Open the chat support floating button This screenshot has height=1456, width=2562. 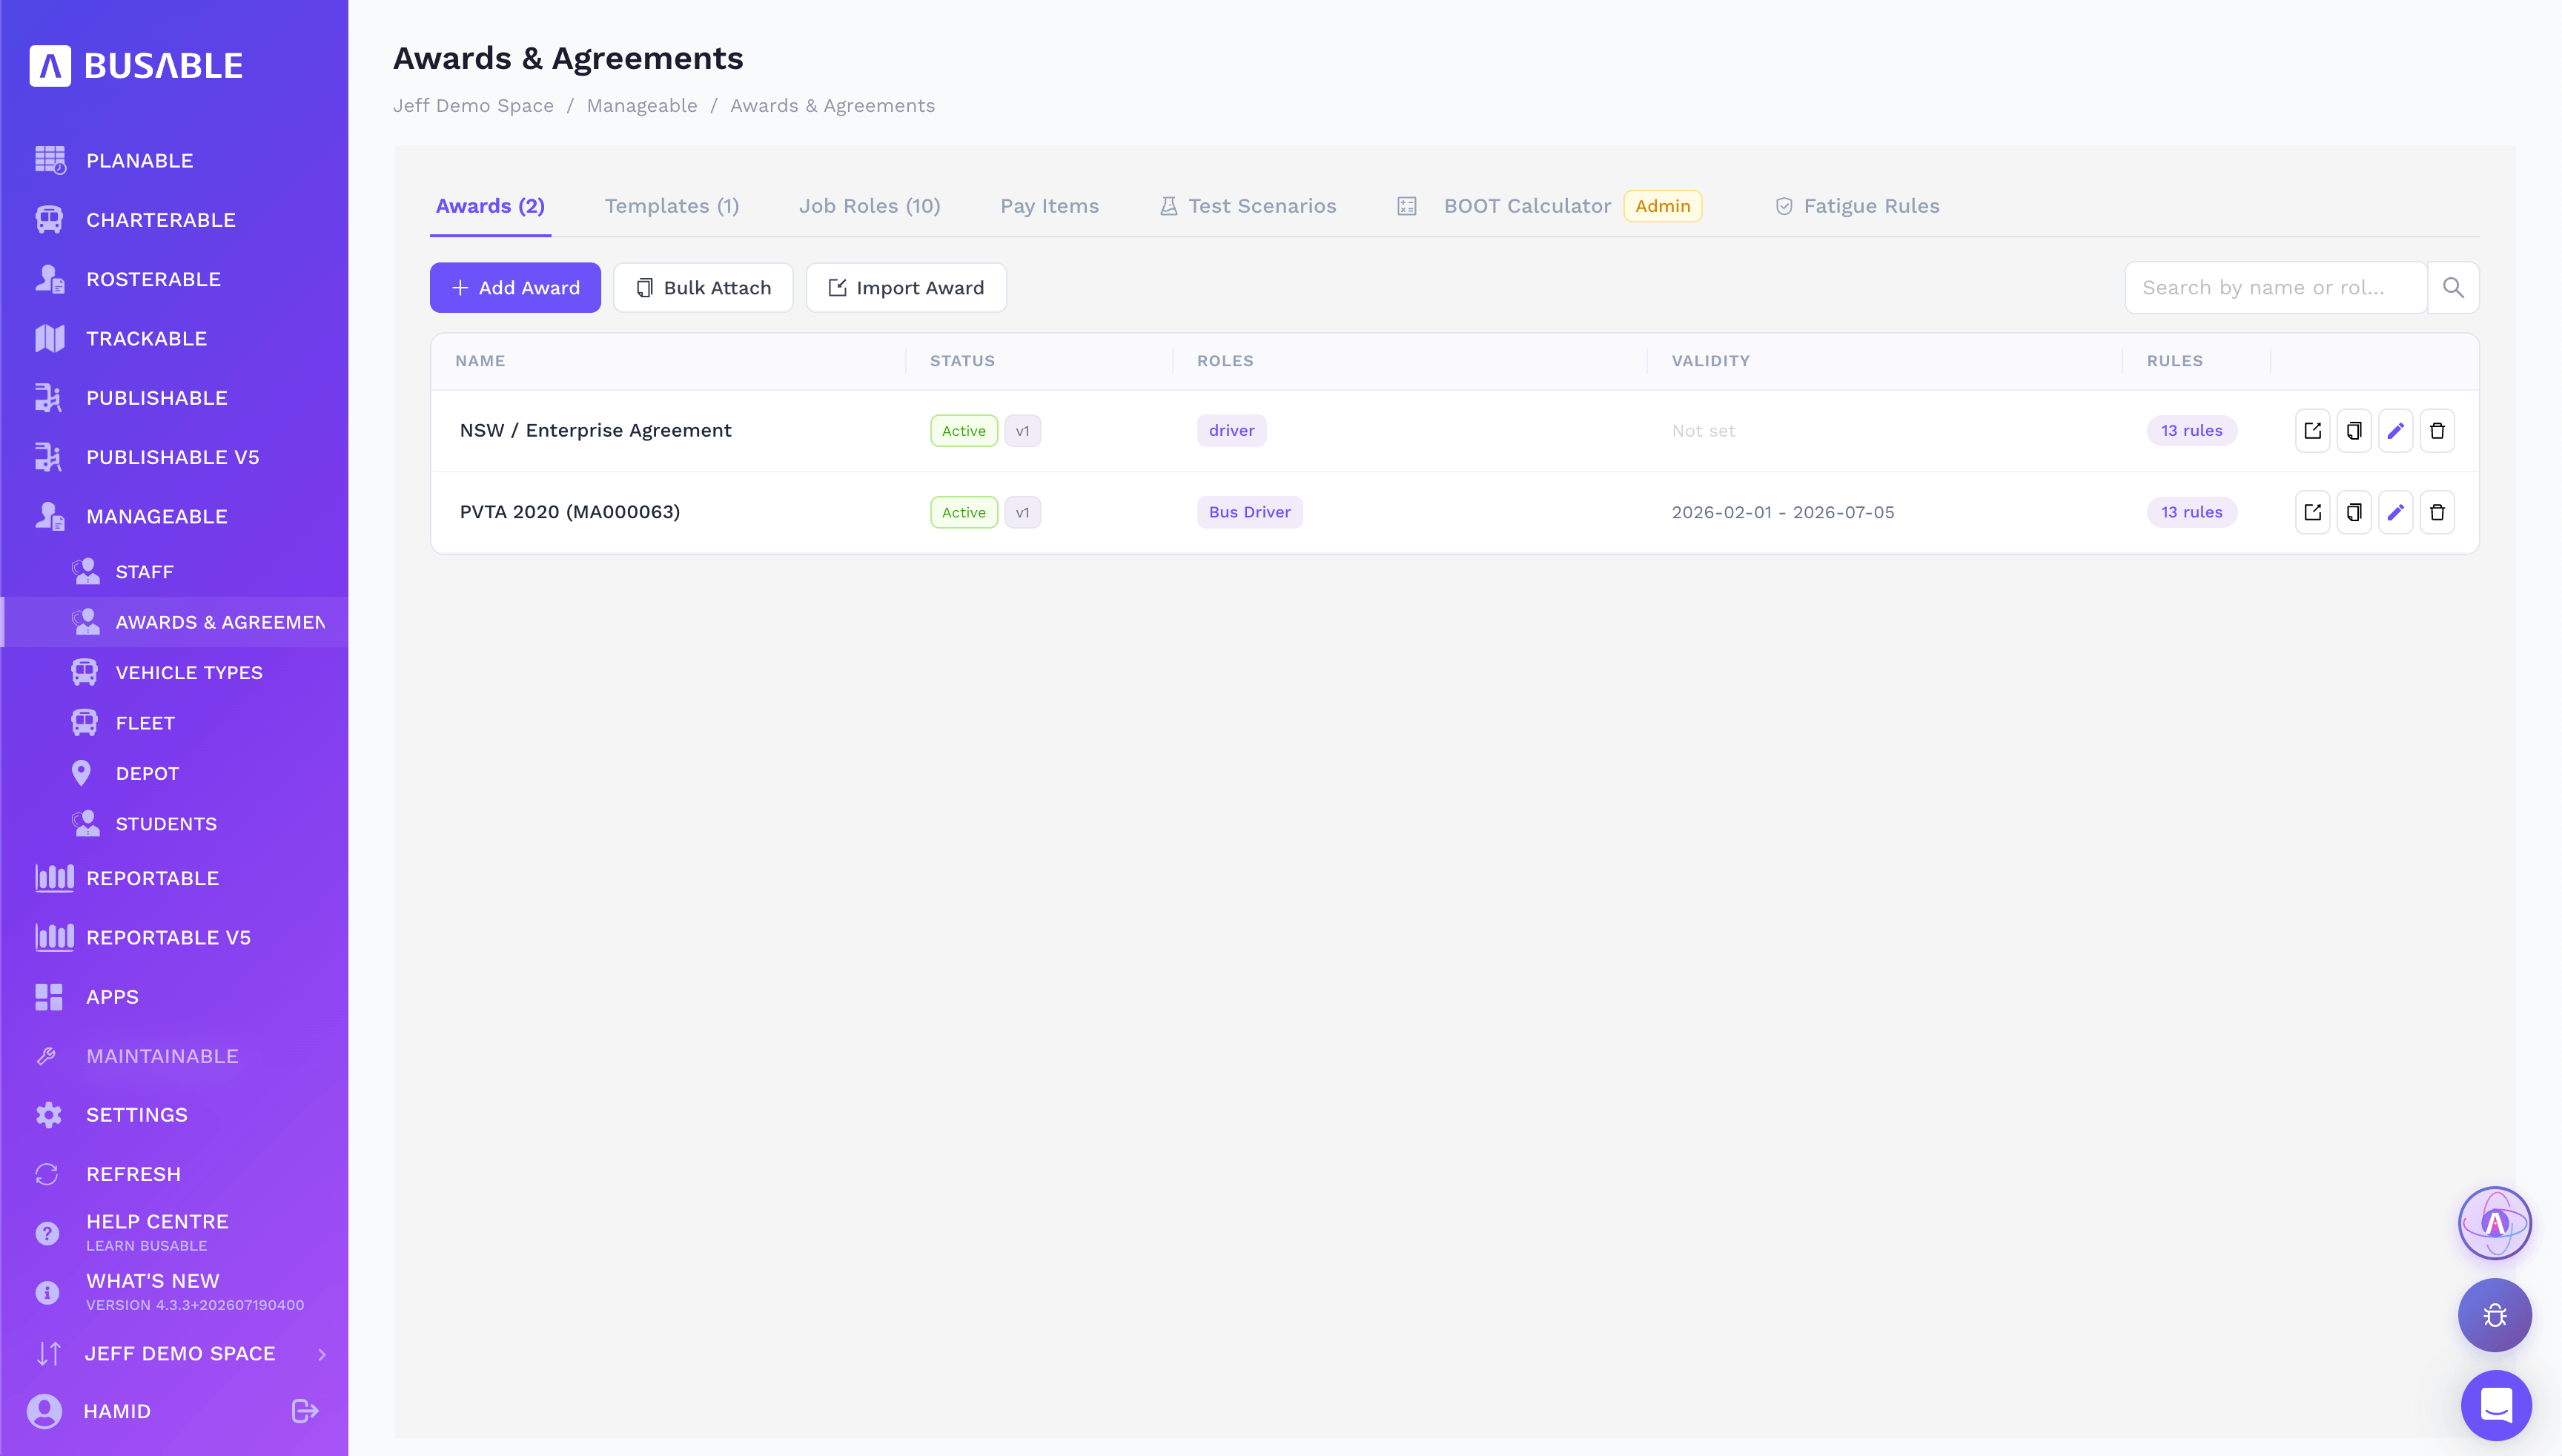2496,1405
